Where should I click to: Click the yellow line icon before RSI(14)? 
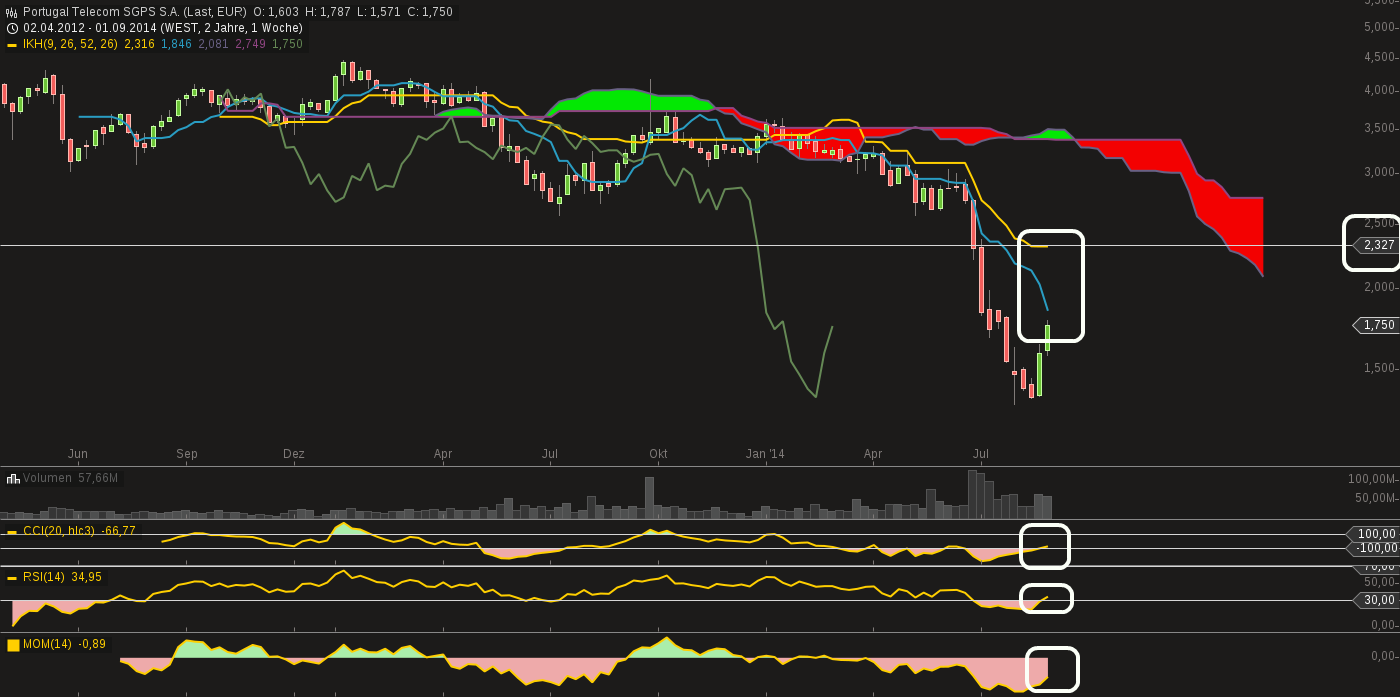(x=12, y=578)
